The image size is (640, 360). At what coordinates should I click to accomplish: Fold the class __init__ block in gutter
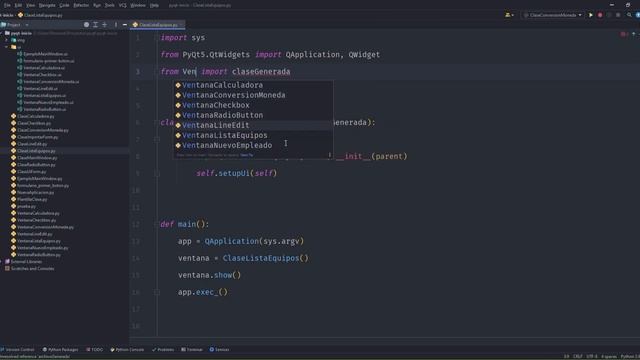click(x=157, y=140)
